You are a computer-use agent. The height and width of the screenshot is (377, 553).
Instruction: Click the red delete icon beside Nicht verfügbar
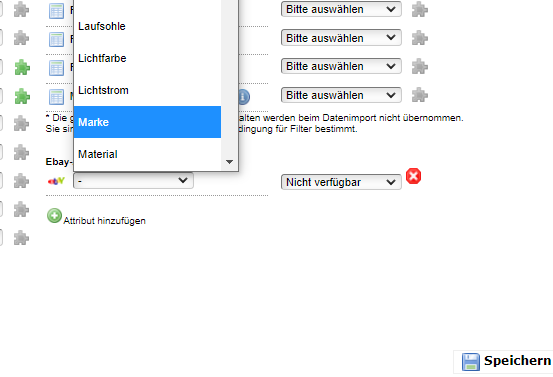click(x=413, y=176)
